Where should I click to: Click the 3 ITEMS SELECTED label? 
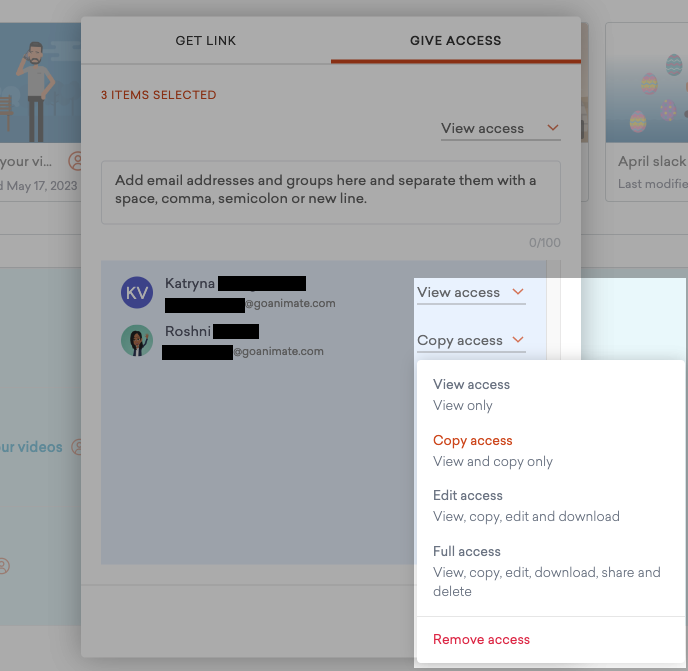coord(158,95)
